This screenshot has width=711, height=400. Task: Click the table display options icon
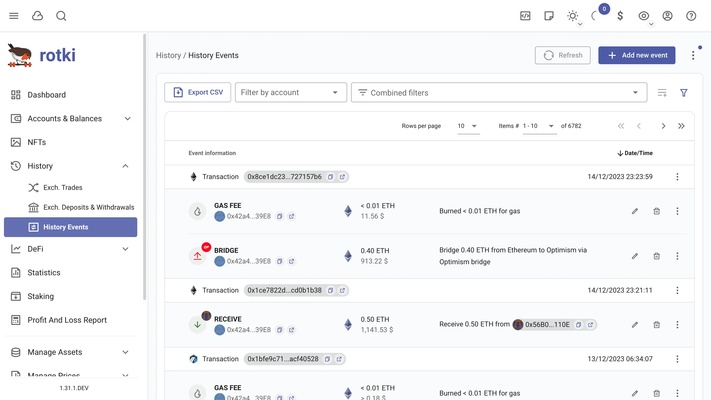[662, 93]
